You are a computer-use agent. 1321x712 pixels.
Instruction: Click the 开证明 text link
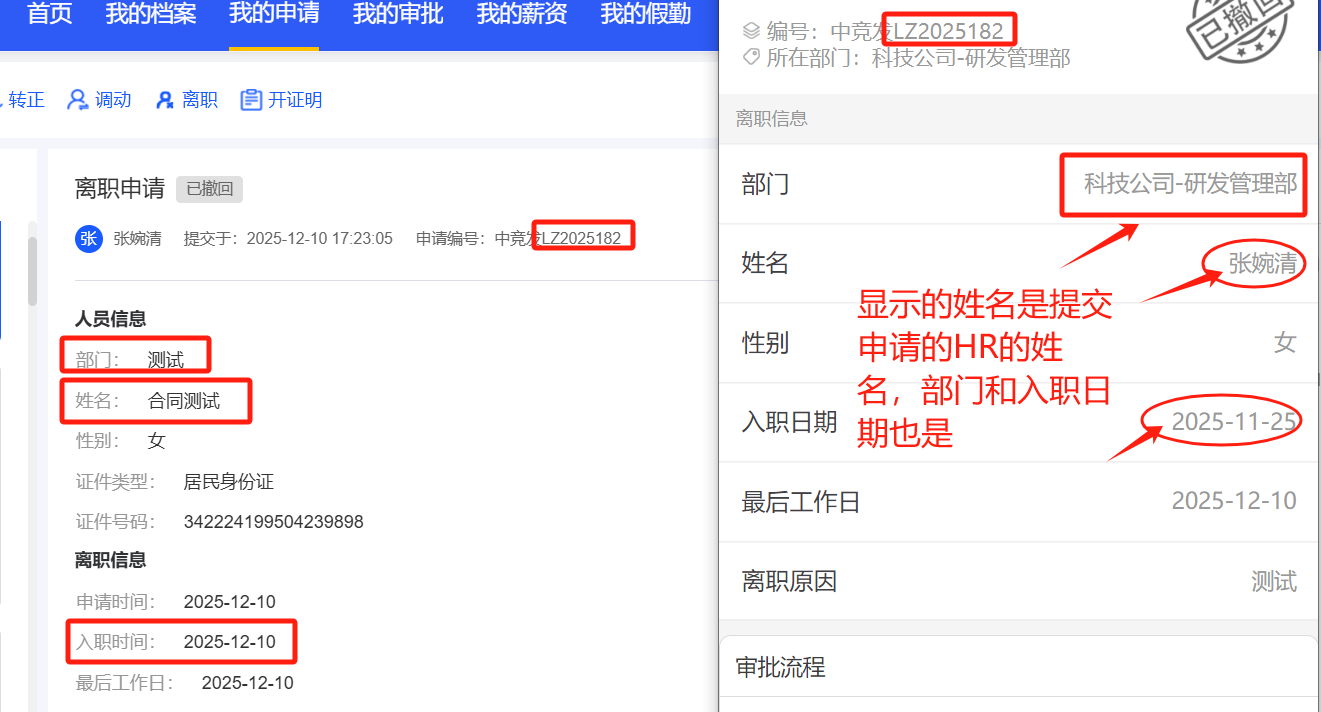pos(295,100)
